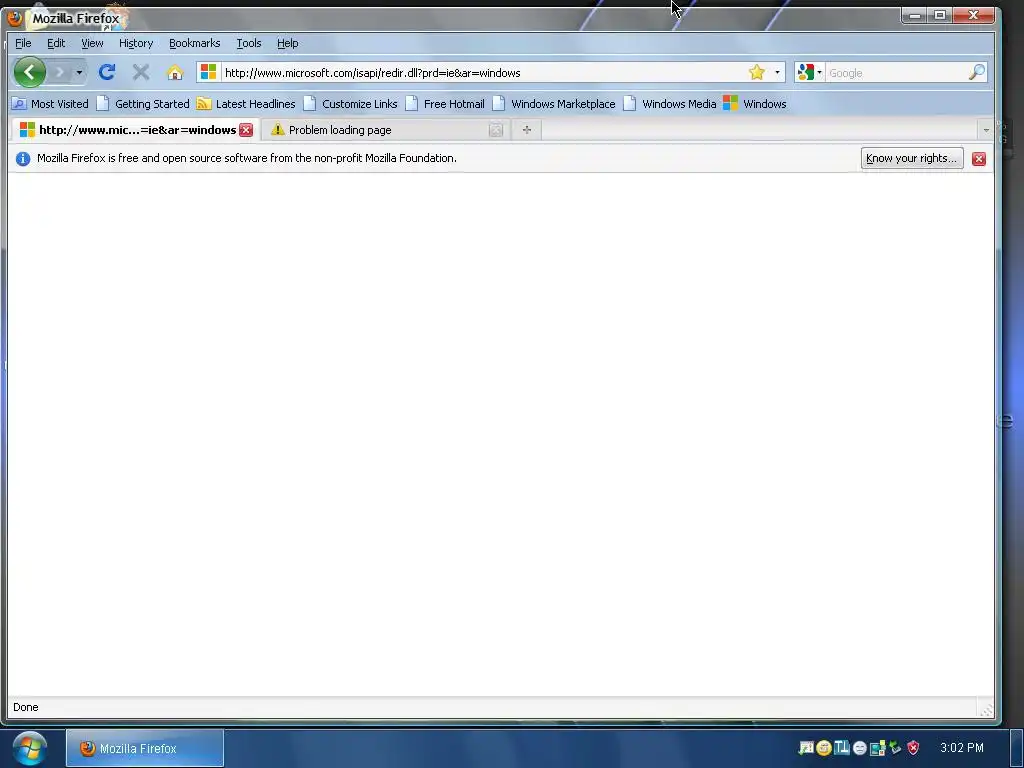Close the Problem loading page tab
This screenshot has width=1024, height=768.
click(496, 130)
